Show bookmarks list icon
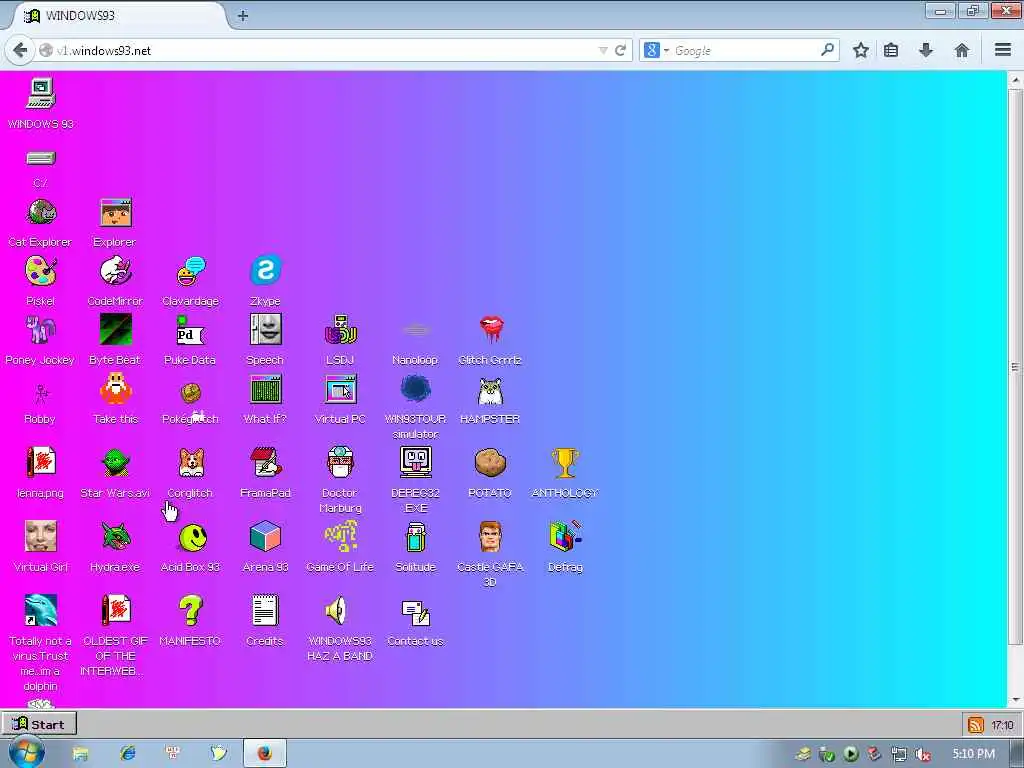1024x768 pixels. point(891,50)
